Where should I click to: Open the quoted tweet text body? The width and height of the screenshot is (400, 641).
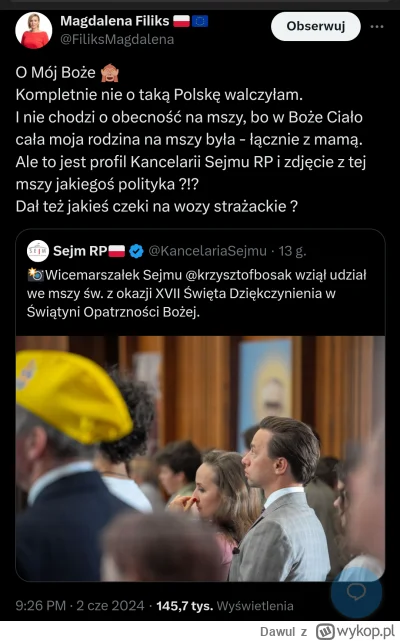tap(197, 294)
